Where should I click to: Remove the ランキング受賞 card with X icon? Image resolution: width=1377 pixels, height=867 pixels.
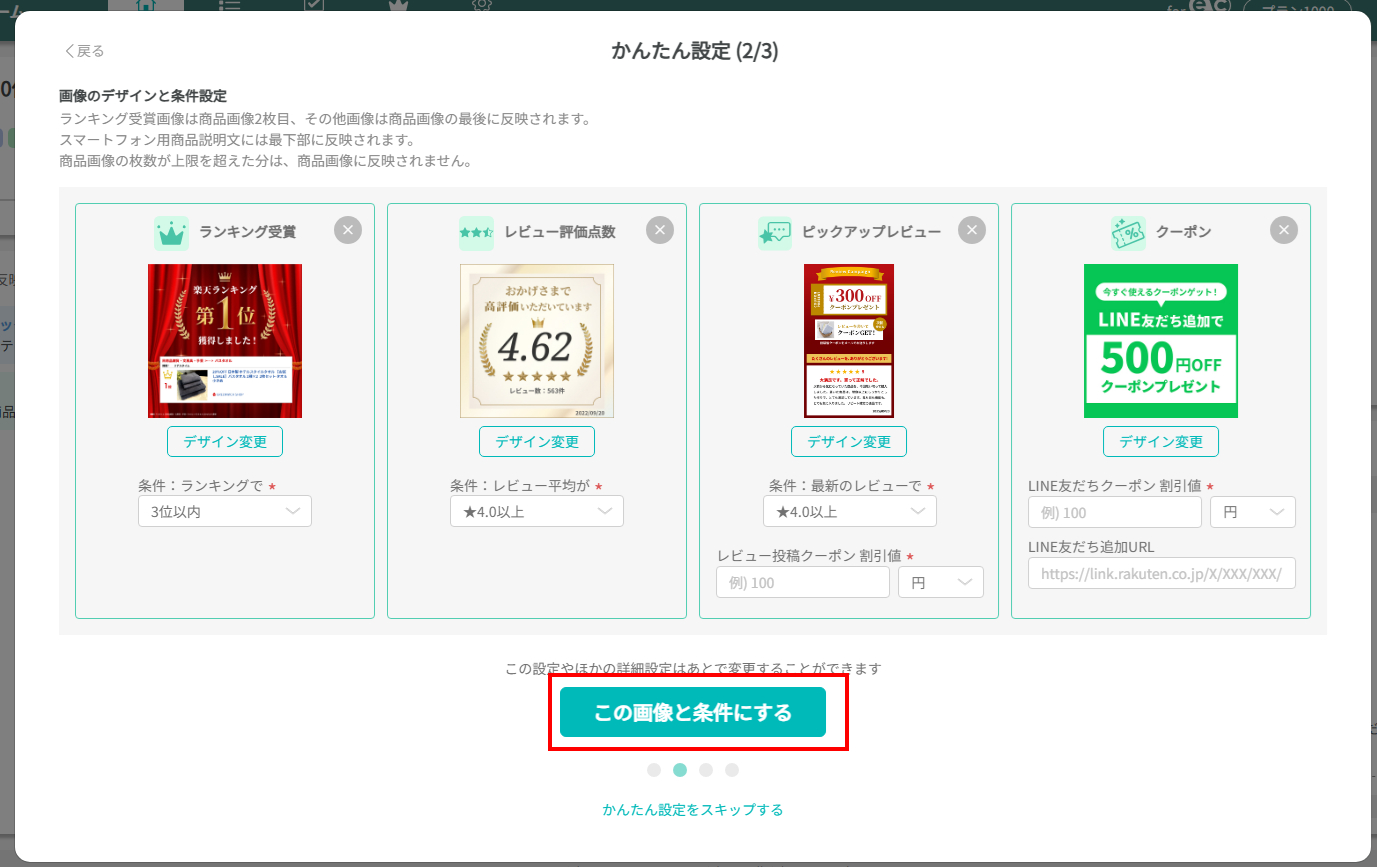coord(347,231)
